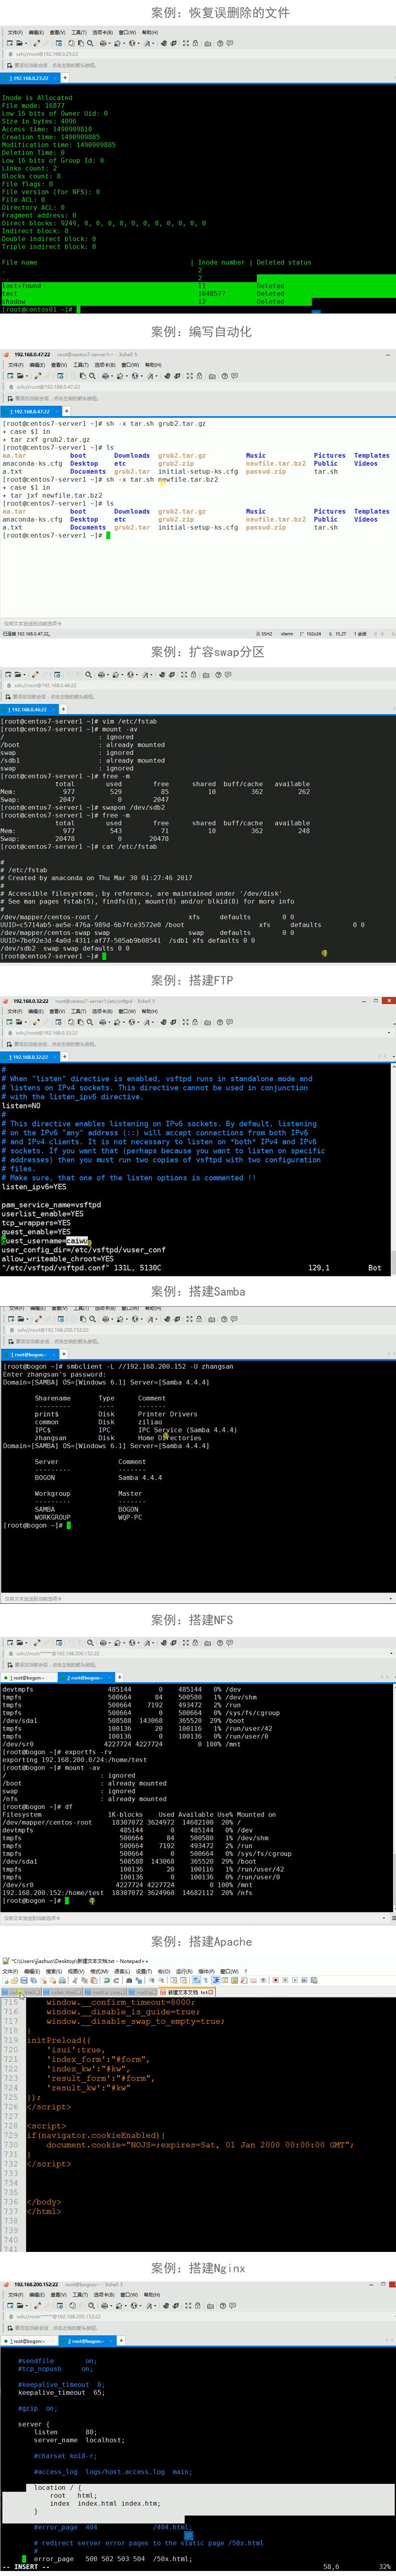This screenshot has height=2576, width=396.
Task: Click New session icon in 192.168.0.47:22 toolbar
Action: click(10, 376)
